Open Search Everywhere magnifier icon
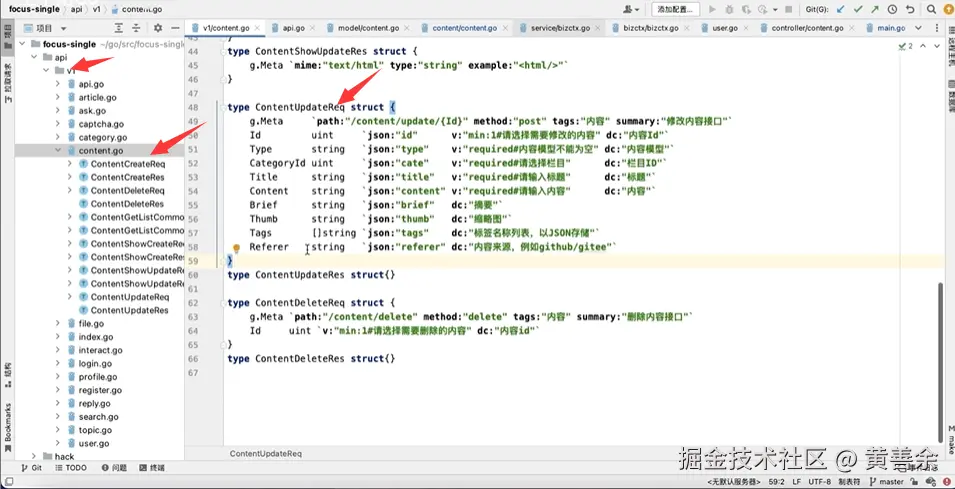 [931, 10]
